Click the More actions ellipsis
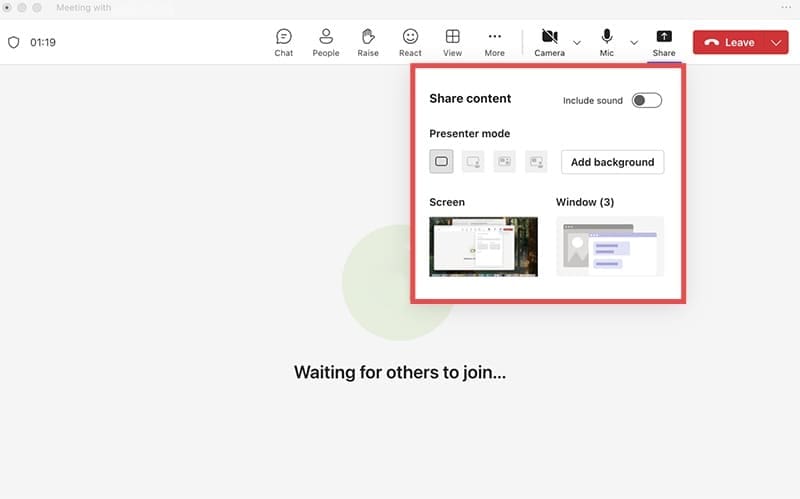The image size is (800, 499). (x=494, y=42)
